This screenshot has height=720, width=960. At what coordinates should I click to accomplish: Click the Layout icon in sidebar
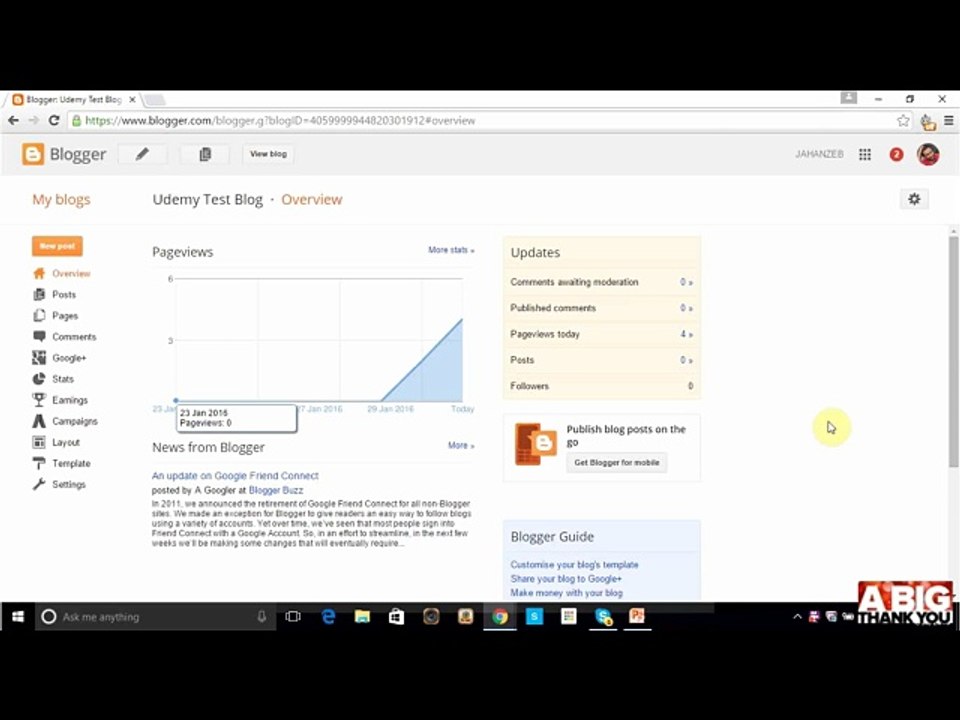[x=39, y=442]
